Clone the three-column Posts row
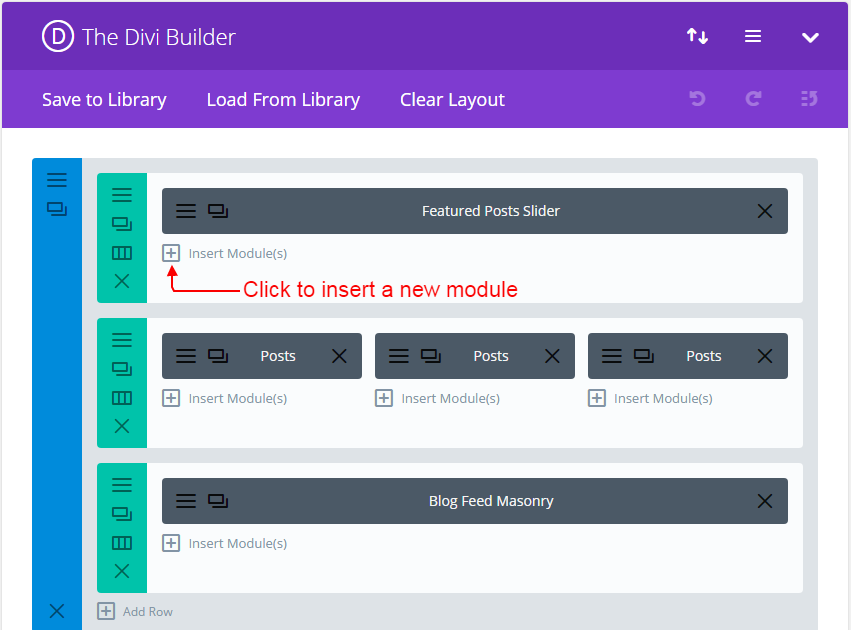Screen dimensions: 851x630 click(x=122, y=369)
